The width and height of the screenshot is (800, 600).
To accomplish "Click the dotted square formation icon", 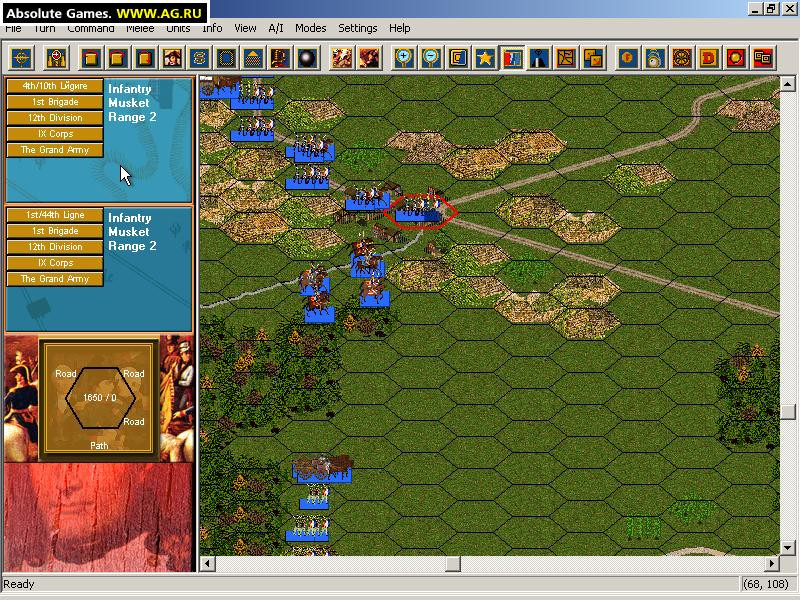I will click(227, 58).
